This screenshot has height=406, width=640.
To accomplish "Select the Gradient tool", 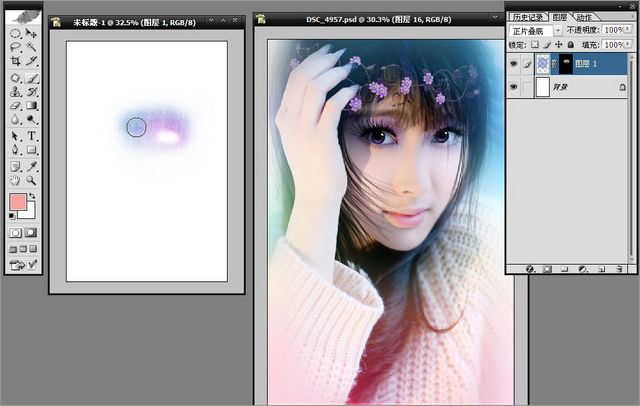I will click(x=31, y=106).
